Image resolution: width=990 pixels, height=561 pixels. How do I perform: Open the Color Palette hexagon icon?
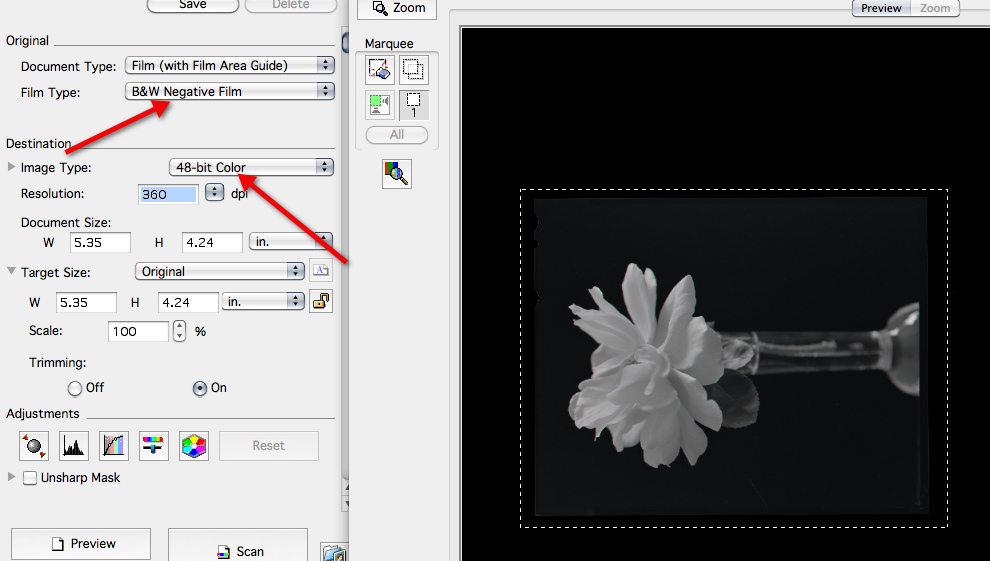click(194, 446)
